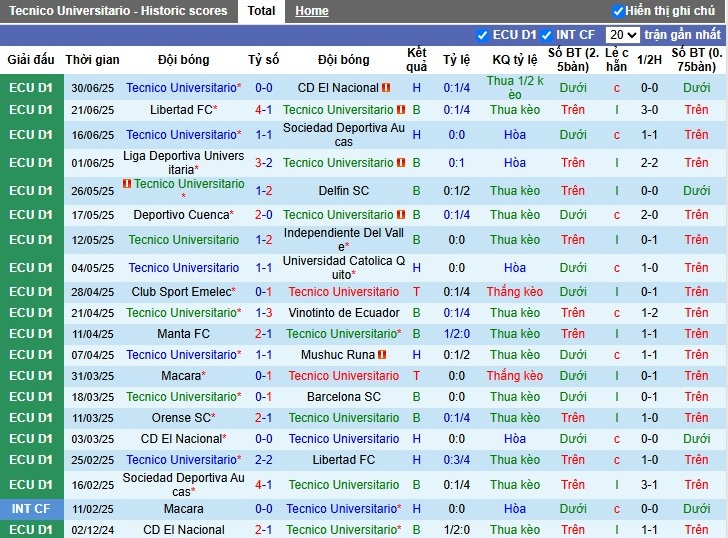Click the 3-0 half-time score on 21/06/25
728x538 pixels.
click(649, 110)
